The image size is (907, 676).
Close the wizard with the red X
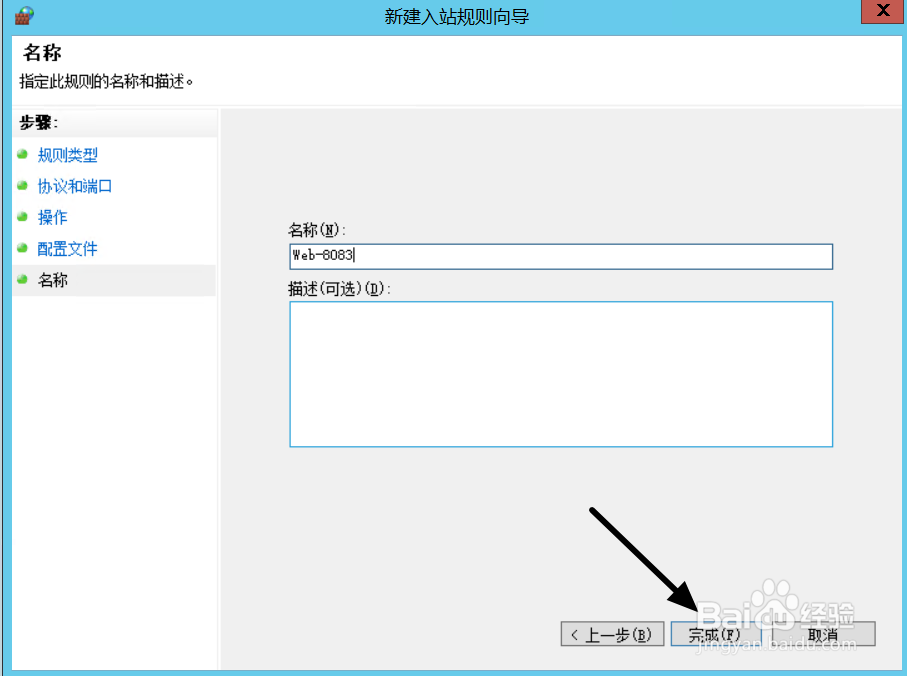pos(881,11)
